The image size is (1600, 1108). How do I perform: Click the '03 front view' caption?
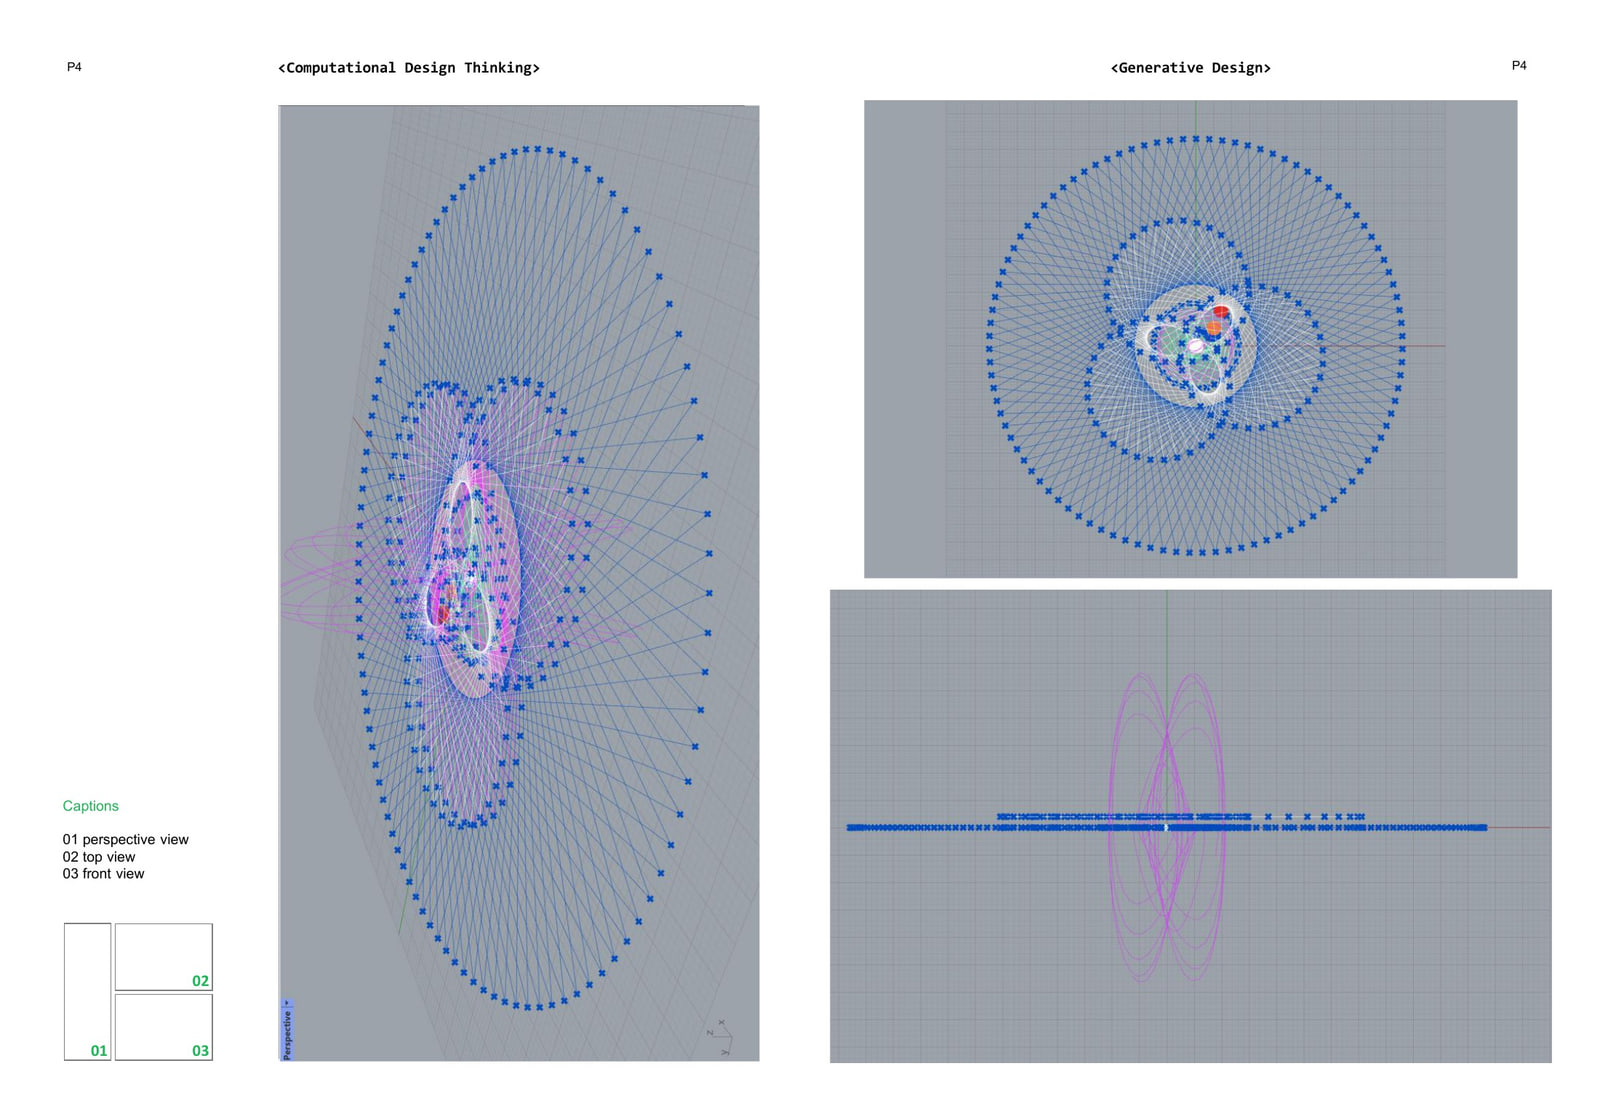(103, 874)
